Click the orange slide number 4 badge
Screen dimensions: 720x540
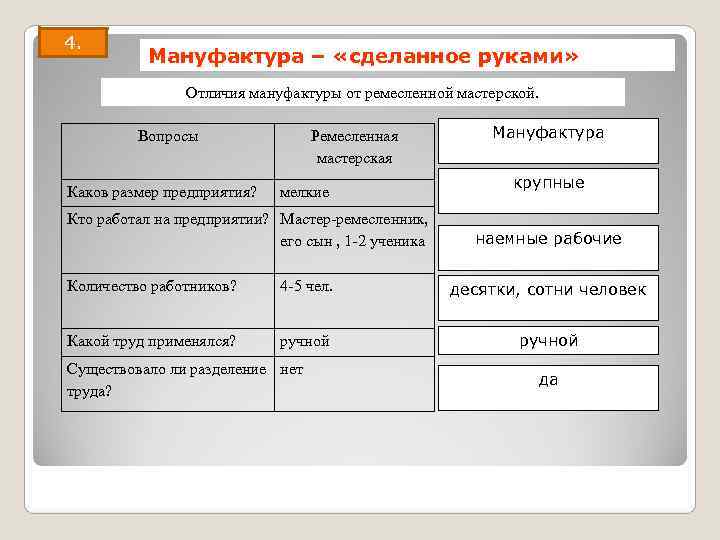click(x=73, y=42)
